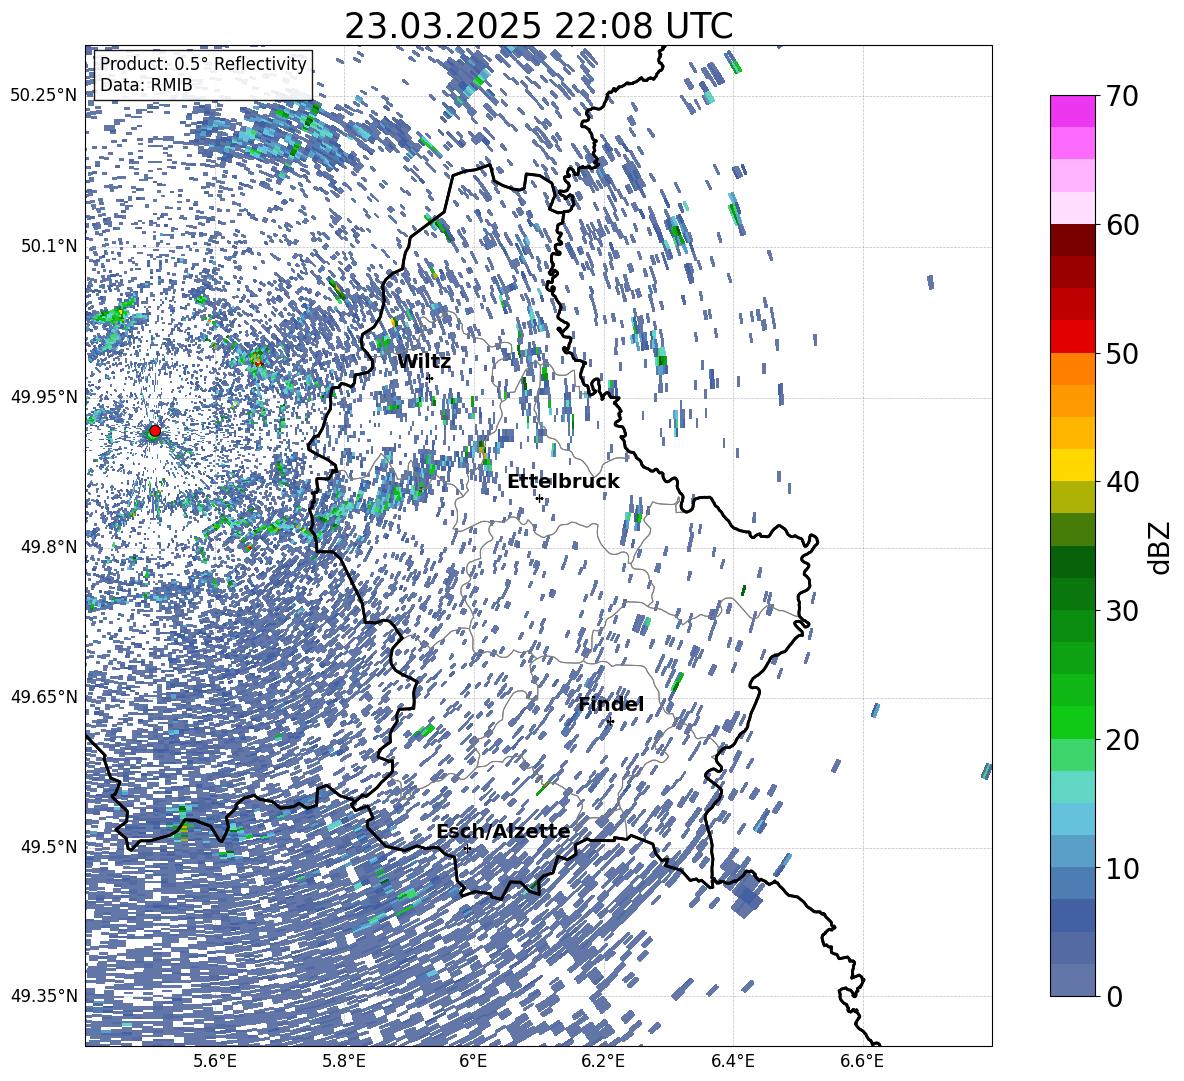Click the 49.65°N latitude label

pyautogui.click(x=44, y=697)
